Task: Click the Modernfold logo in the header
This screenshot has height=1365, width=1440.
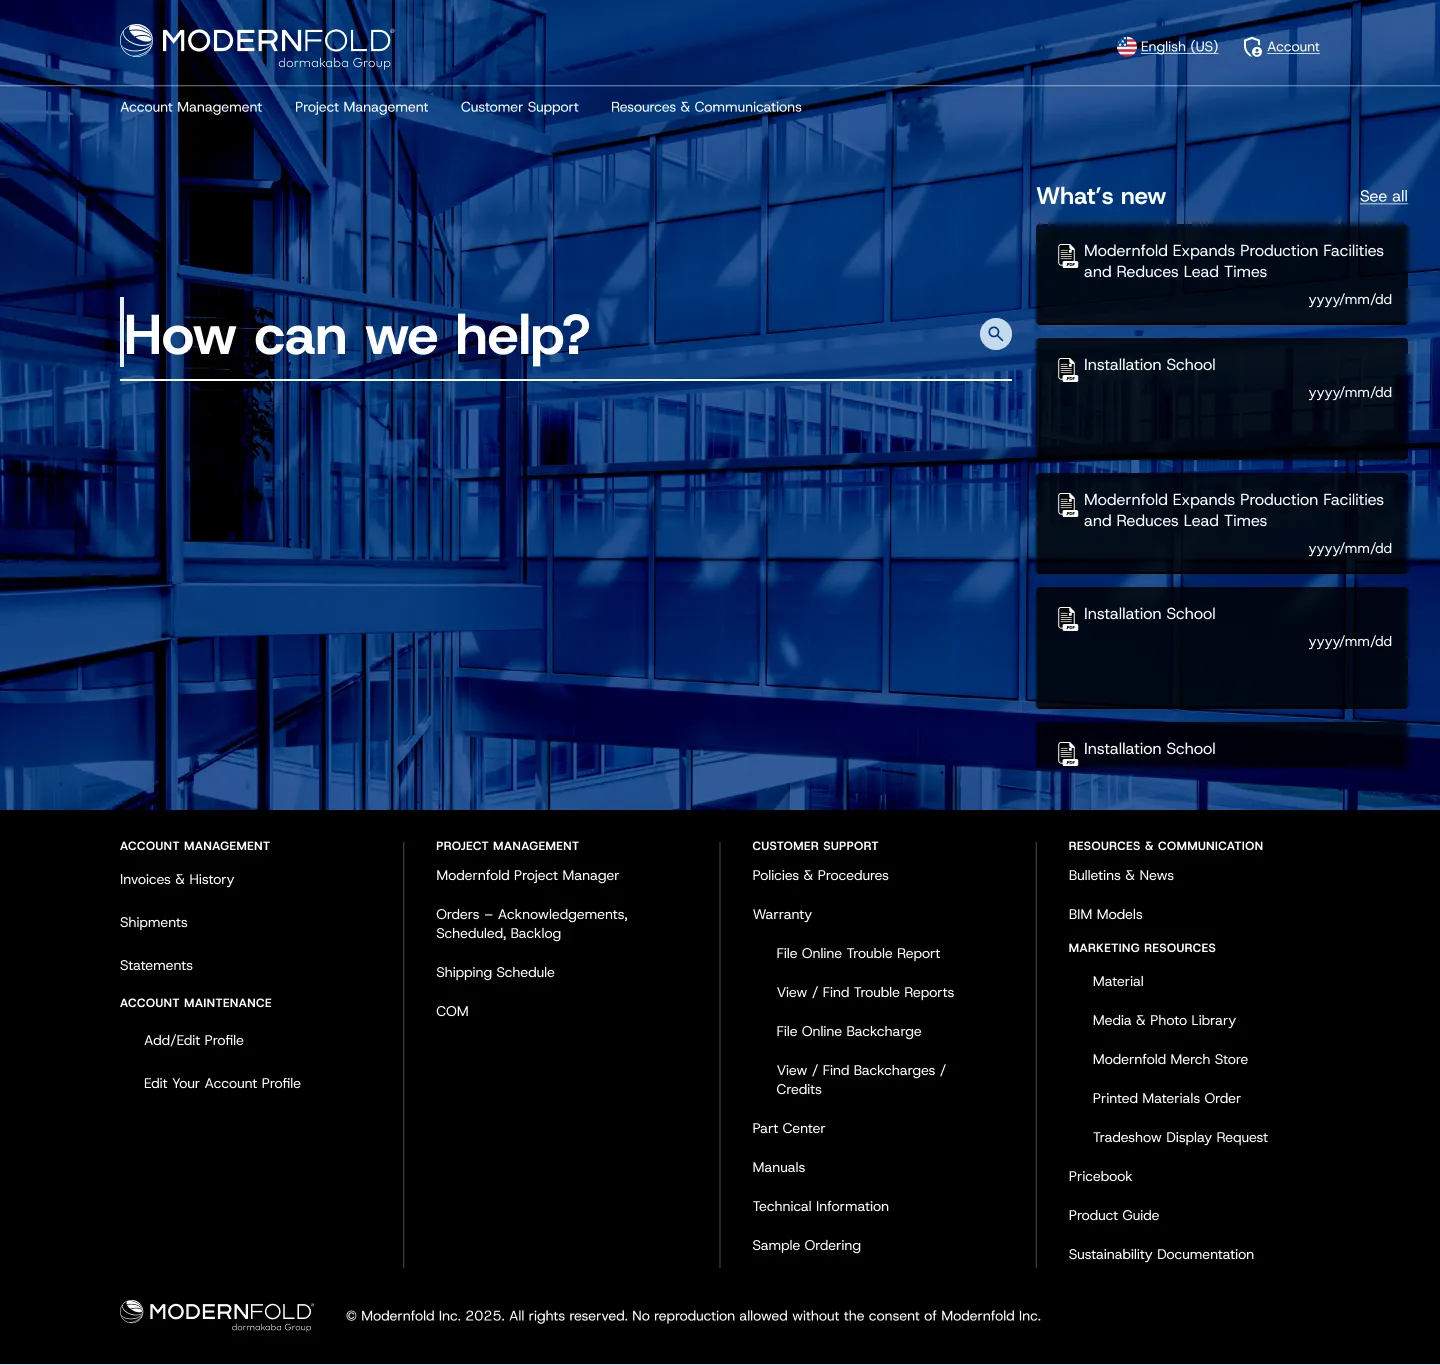Action: click(x=255, y=42)
